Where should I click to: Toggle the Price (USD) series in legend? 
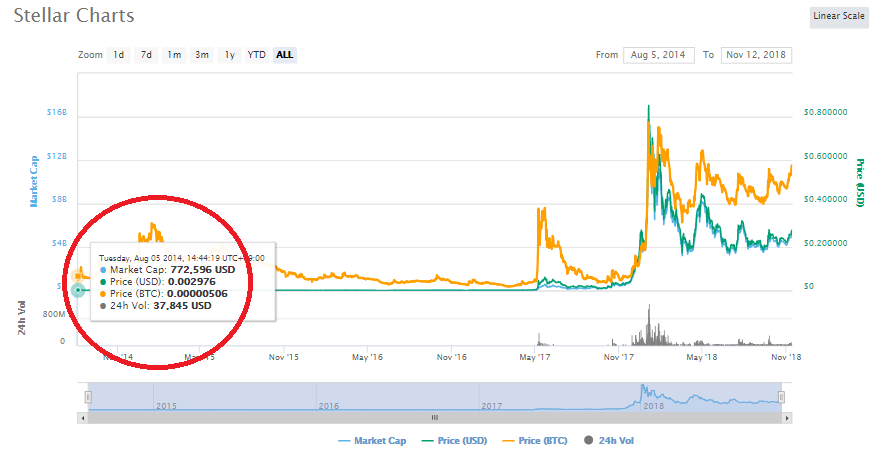pyautogui.click(x=454, y=441)
